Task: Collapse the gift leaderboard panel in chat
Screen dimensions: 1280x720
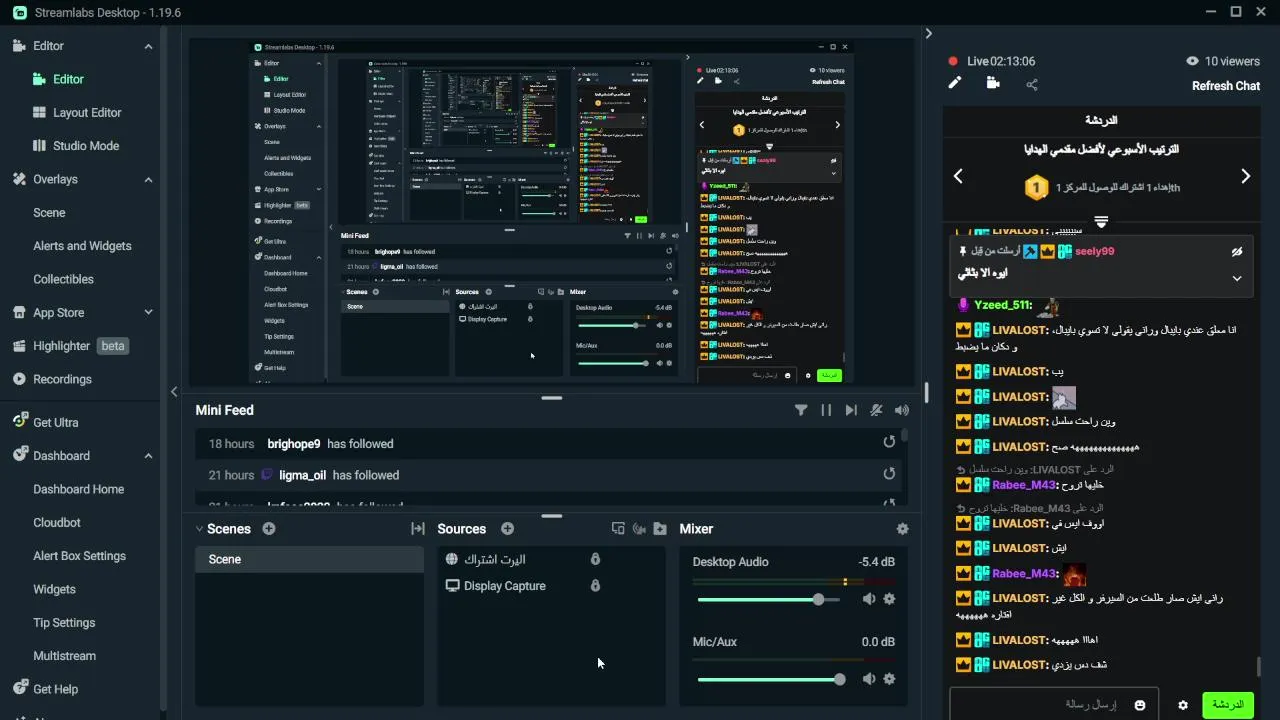Action: click(1101, 222)
